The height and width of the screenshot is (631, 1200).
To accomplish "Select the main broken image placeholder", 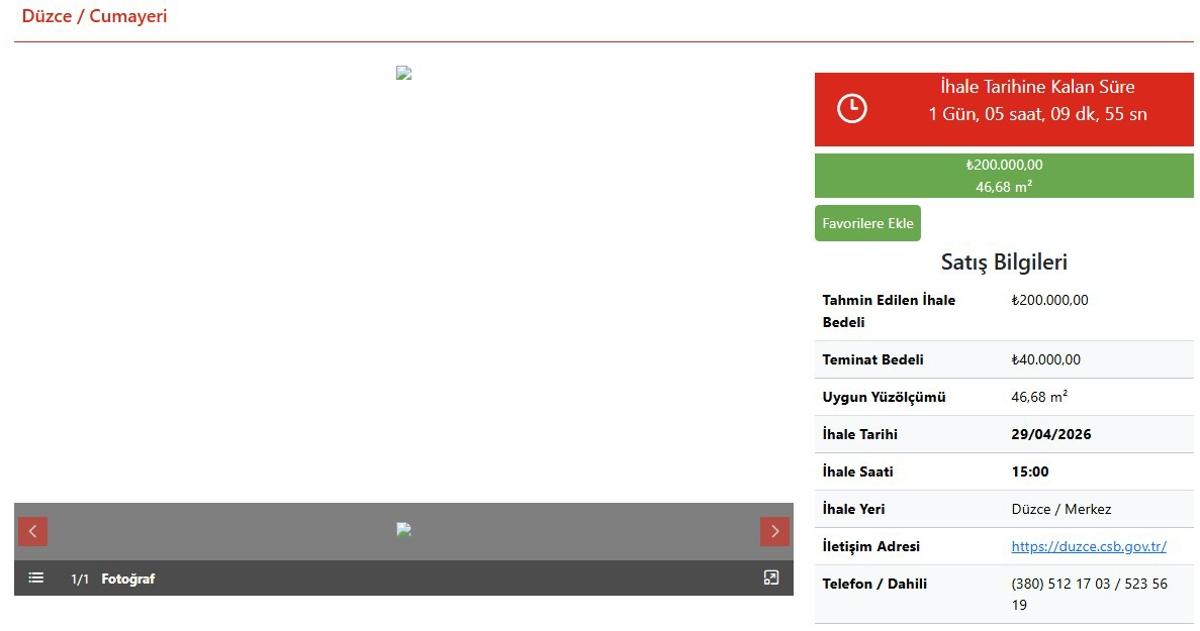I will 404,73.
